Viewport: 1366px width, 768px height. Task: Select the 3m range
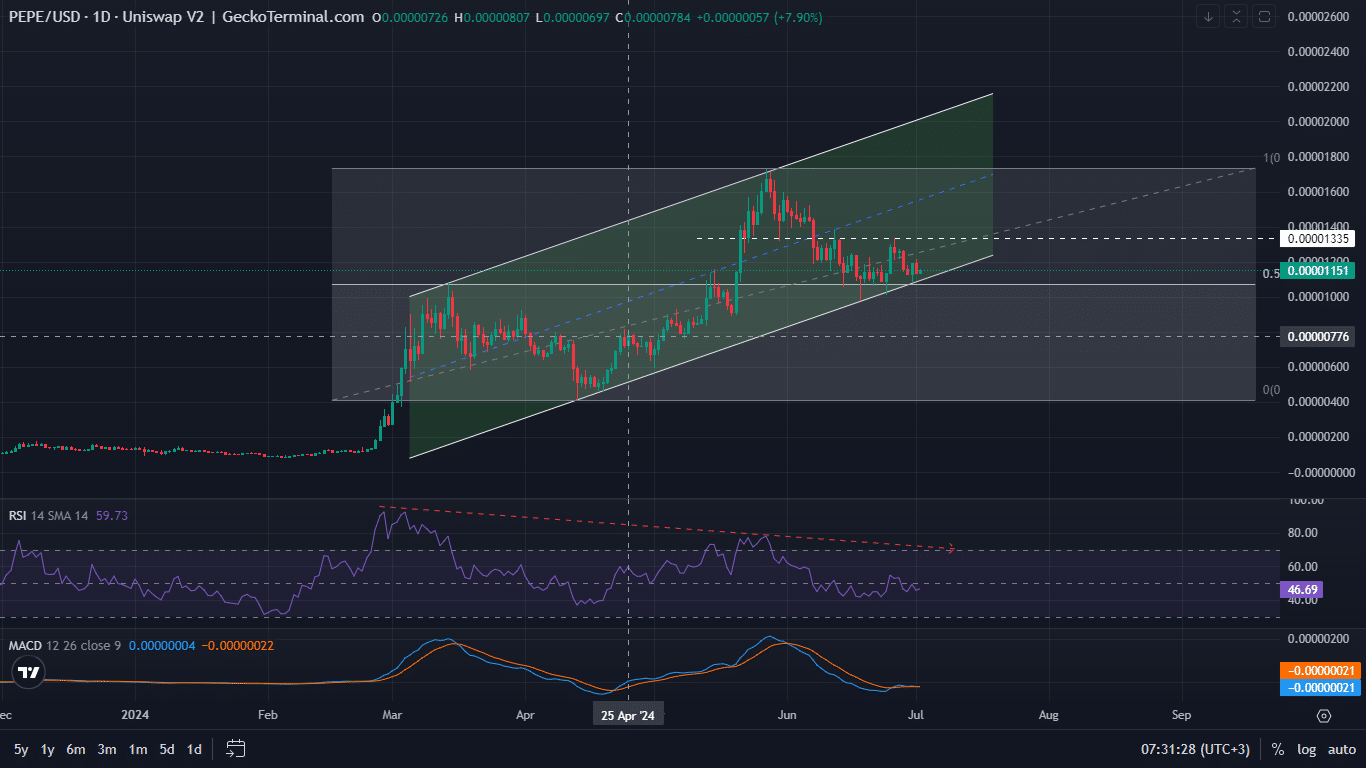tap(107, 749)
